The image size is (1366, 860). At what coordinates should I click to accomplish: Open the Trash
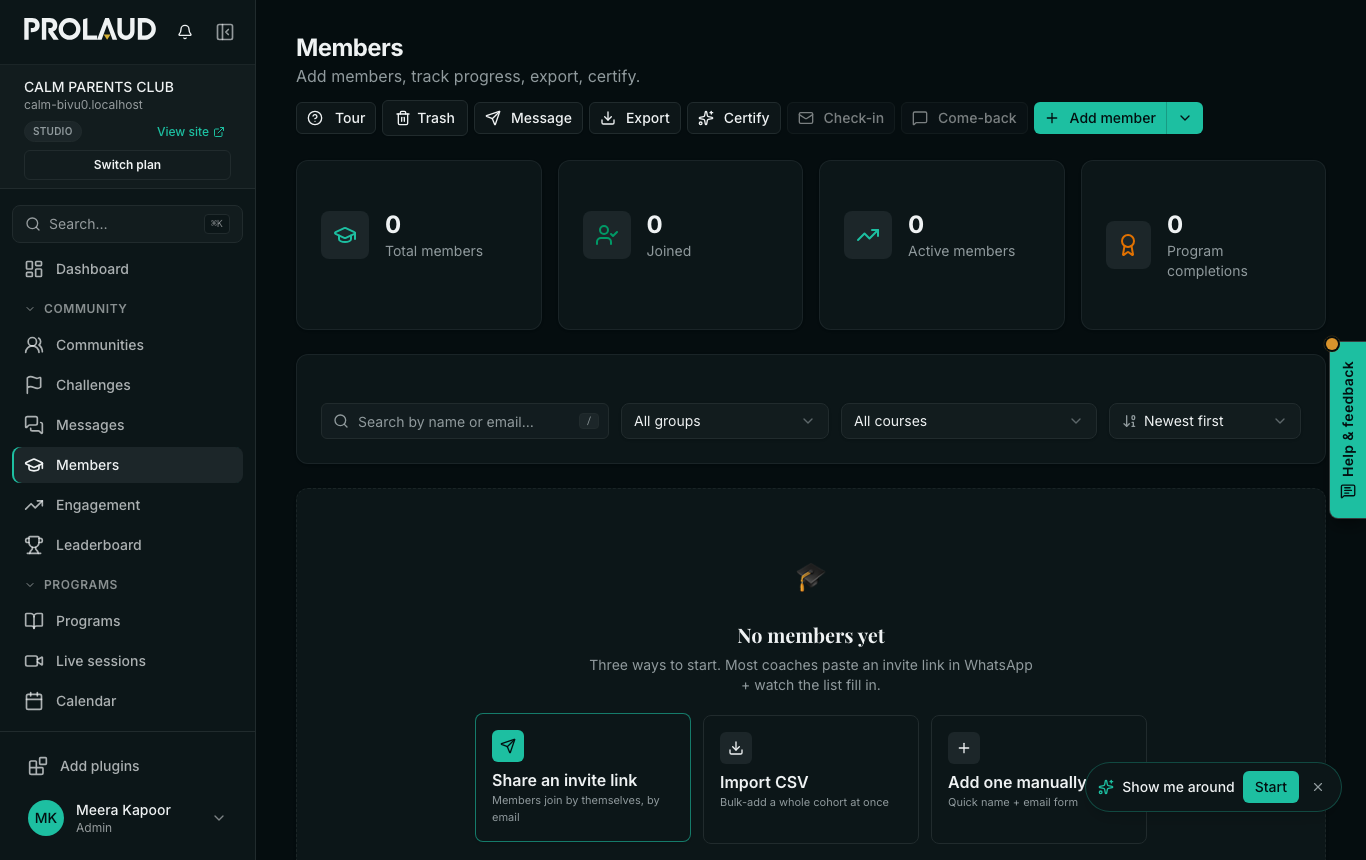tap(425, 118)
